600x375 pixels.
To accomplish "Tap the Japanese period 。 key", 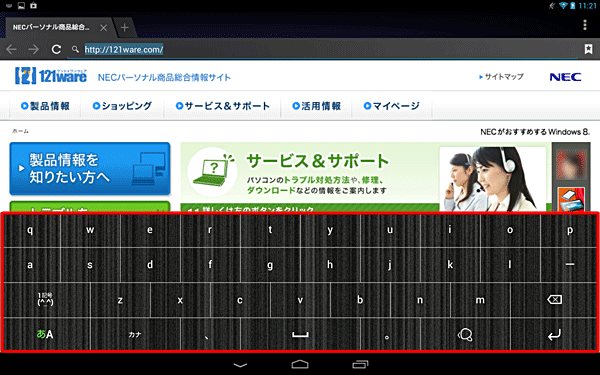I will coord(390,334).
